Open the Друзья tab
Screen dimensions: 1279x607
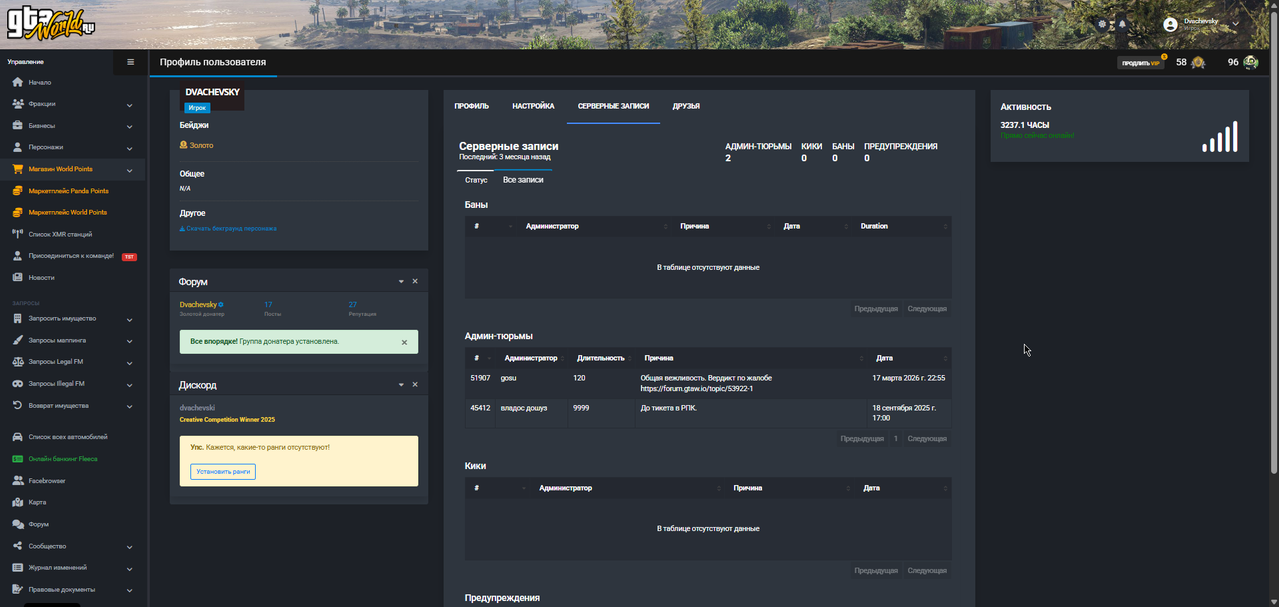[x=686, y=106]
